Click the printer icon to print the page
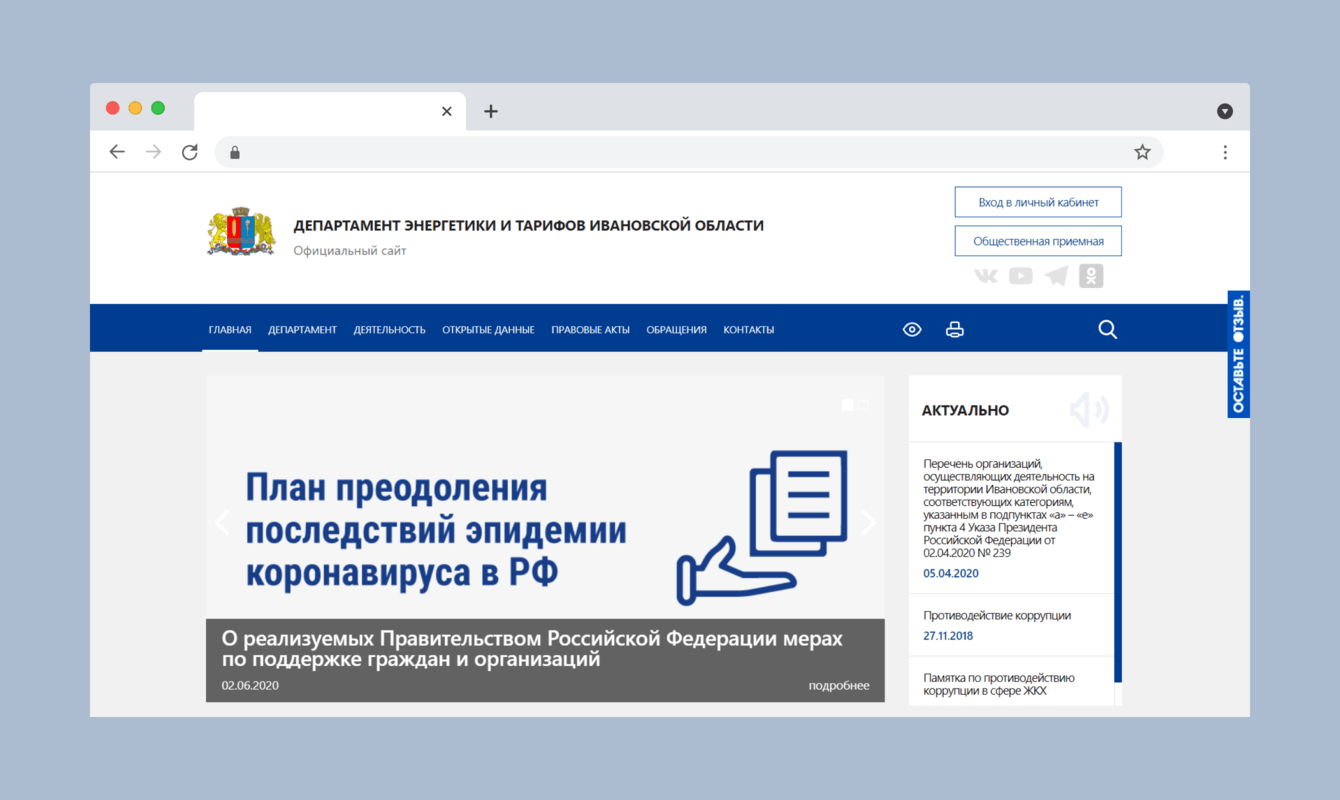The height and width of the screenshot is (800, 1340). [x=954, y=329]
